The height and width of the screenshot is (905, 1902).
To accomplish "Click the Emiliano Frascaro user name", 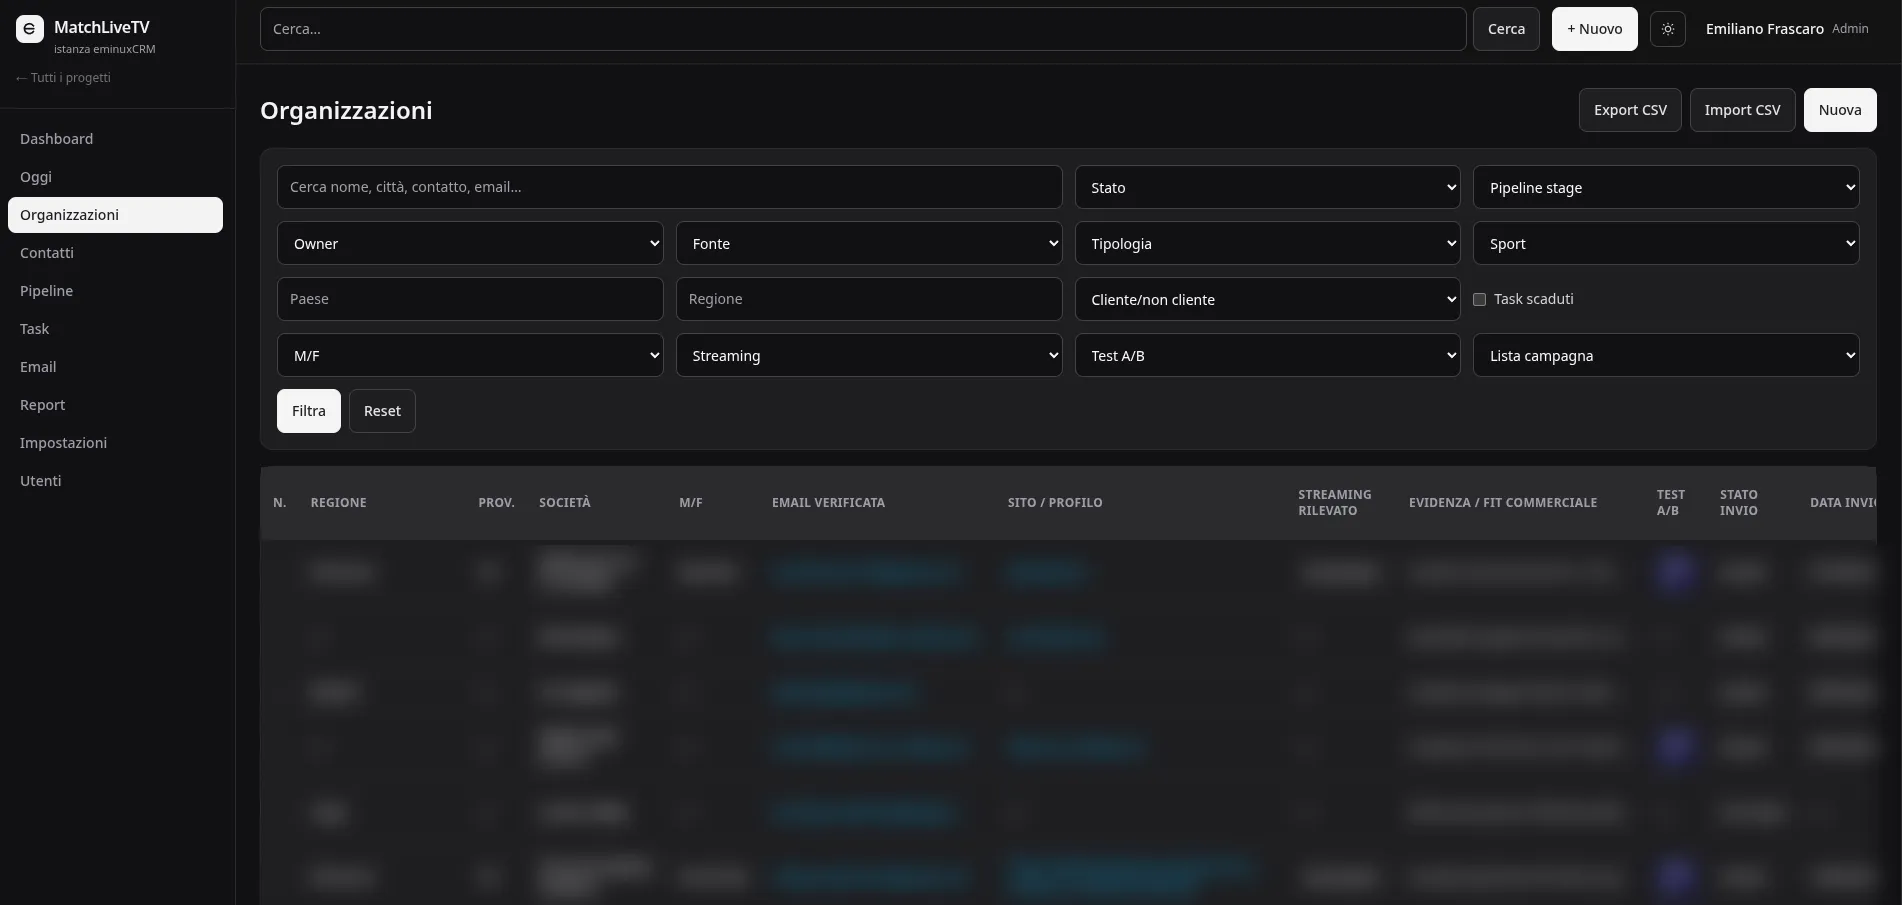I will pos(1764,29).
